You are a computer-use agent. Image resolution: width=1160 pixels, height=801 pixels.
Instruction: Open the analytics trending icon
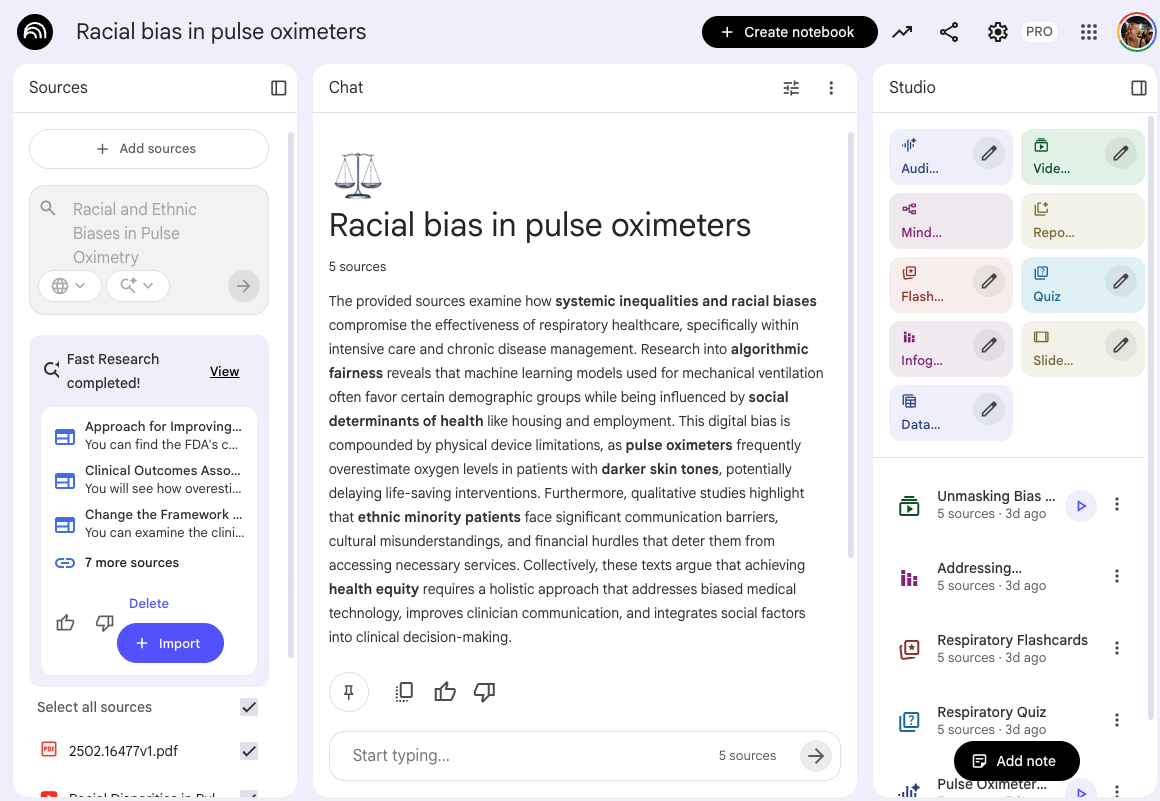click(902, 32)
